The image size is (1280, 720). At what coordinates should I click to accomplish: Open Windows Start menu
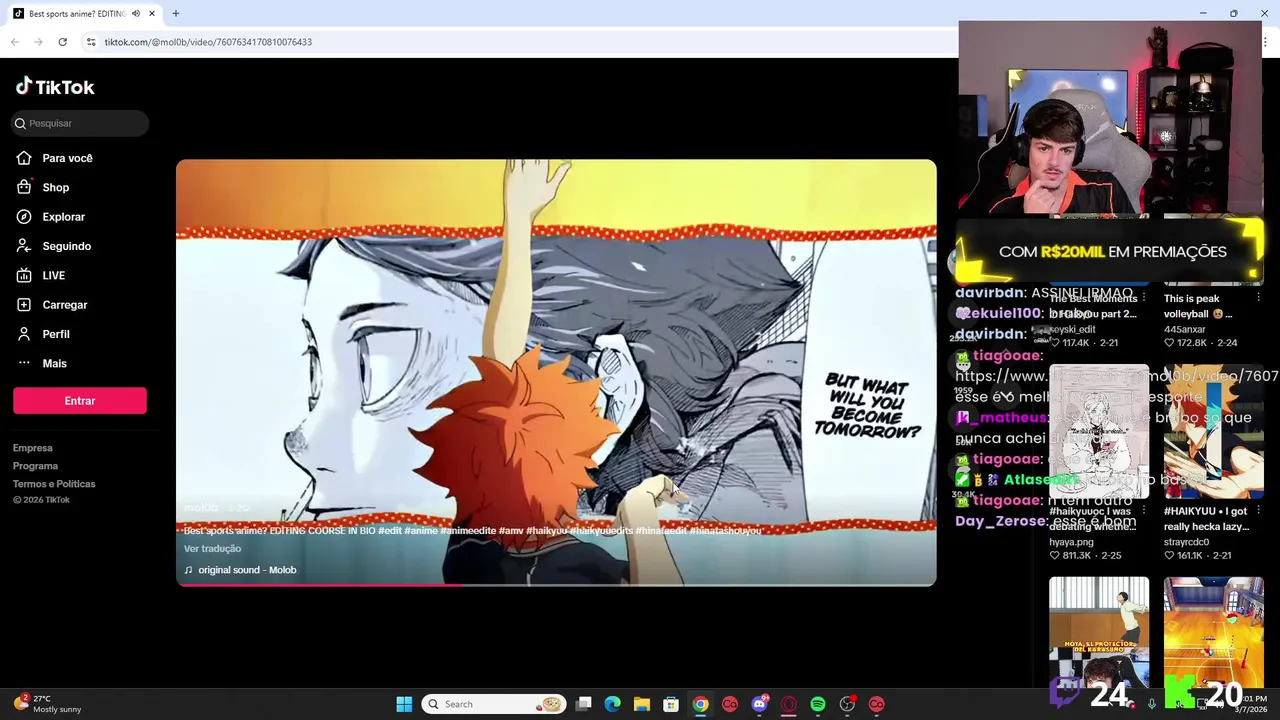[404, 704]
